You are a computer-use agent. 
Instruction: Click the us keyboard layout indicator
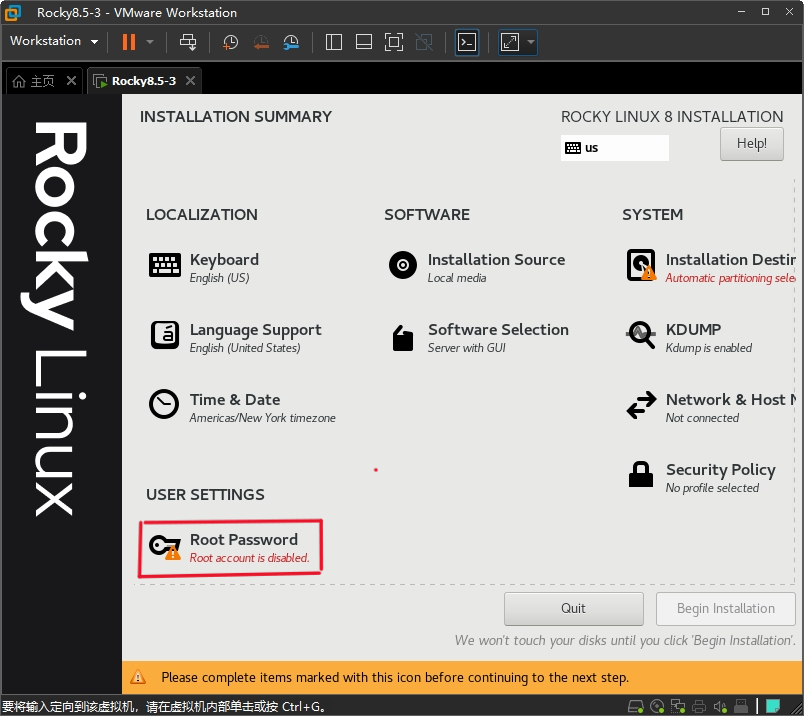point(614,148)
